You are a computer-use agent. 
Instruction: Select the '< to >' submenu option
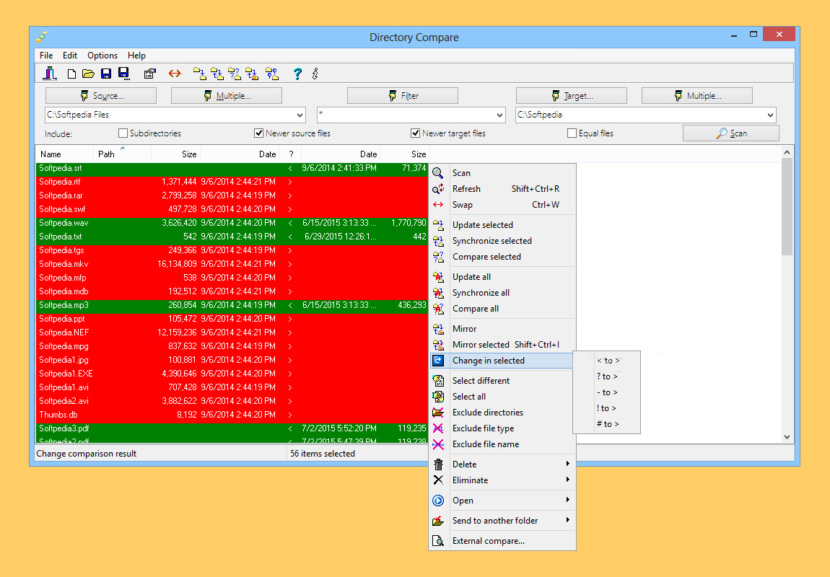click(x=607, y=360)
